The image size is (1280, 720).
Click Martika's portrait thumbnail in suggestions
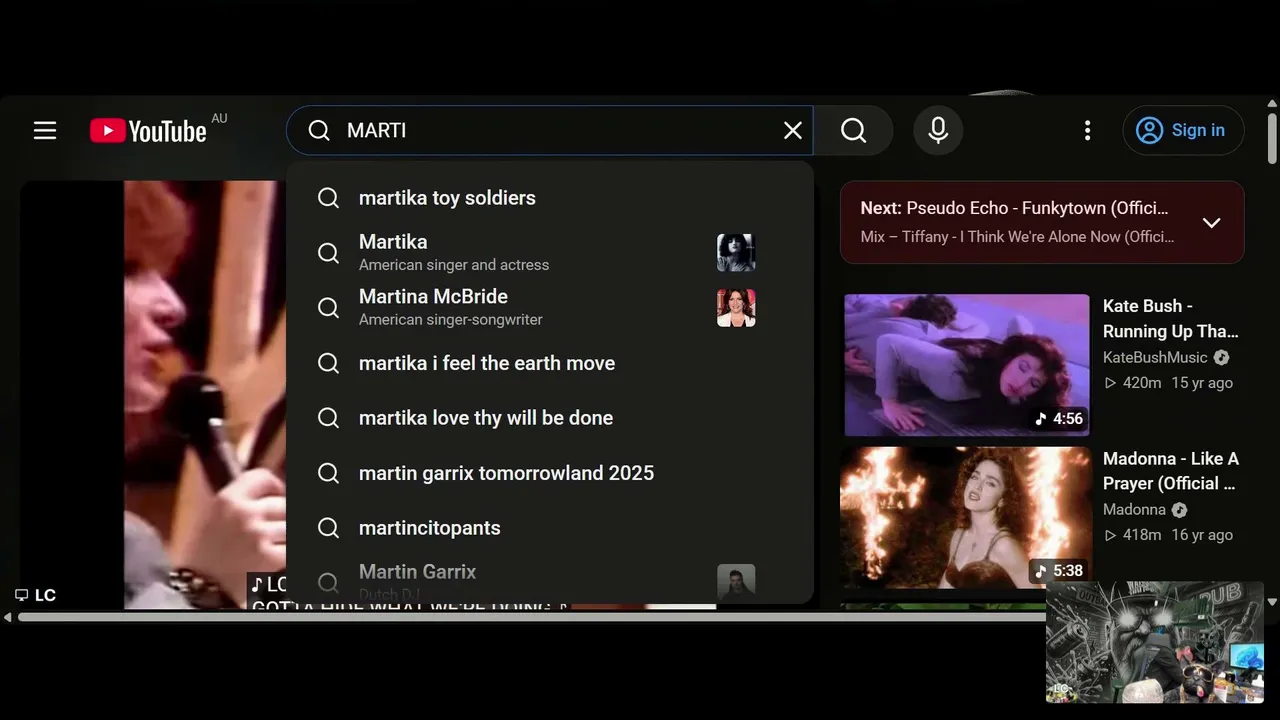coord(736,252)
